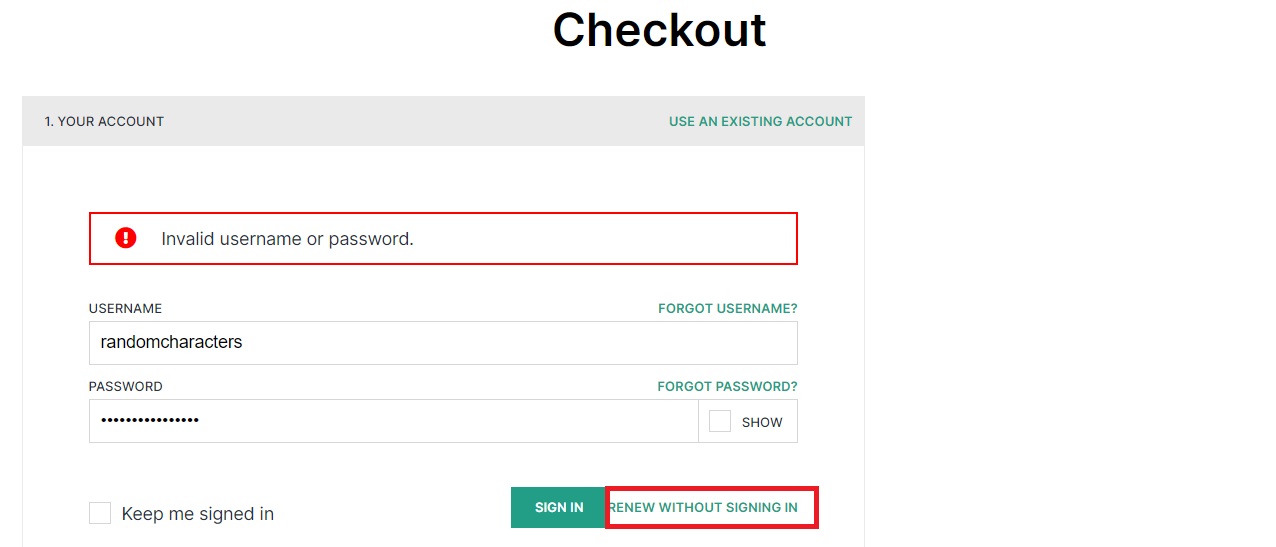This screenshot has width=1276, height=547.
Task: Click the masked password dots
Action: [150, 421]
